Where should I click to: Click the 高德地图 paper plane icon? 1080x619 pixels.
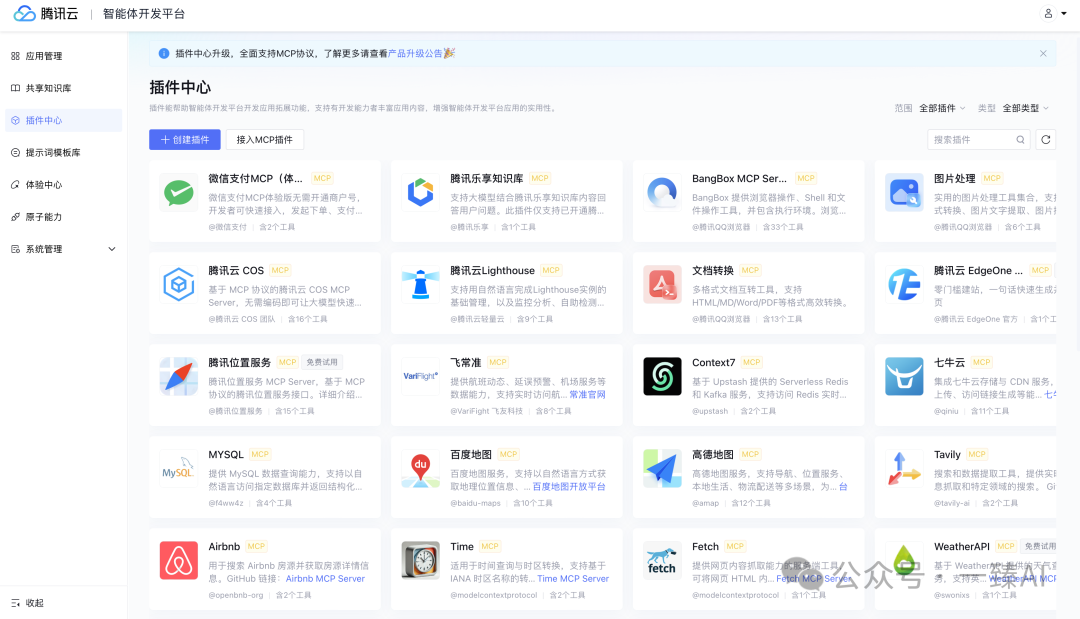(662, 469)
